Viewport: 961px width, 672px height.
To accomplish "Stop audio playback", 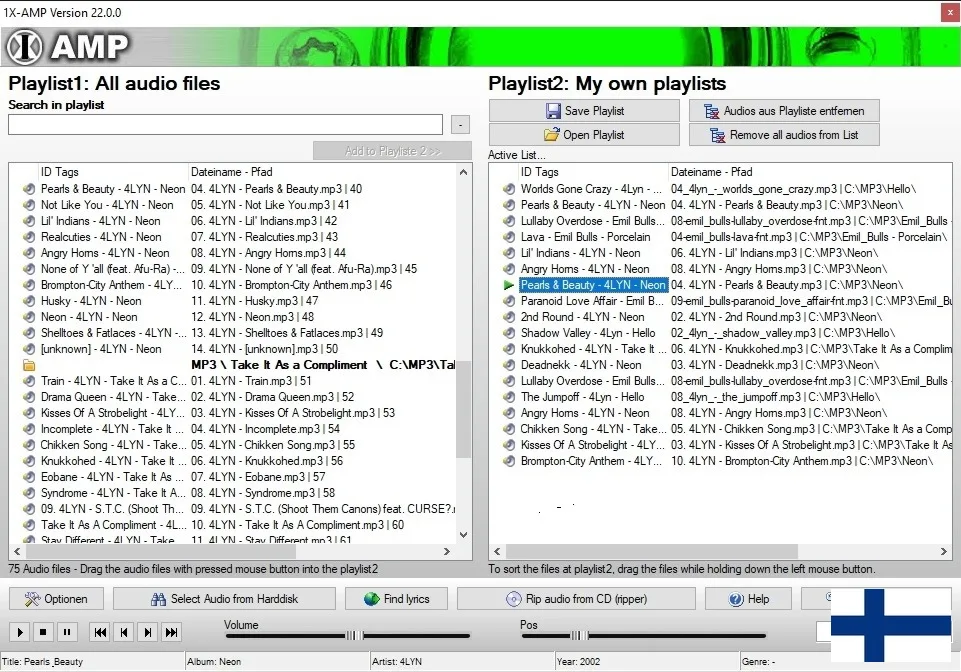I will pyautogui.click(x=43, y=632).
